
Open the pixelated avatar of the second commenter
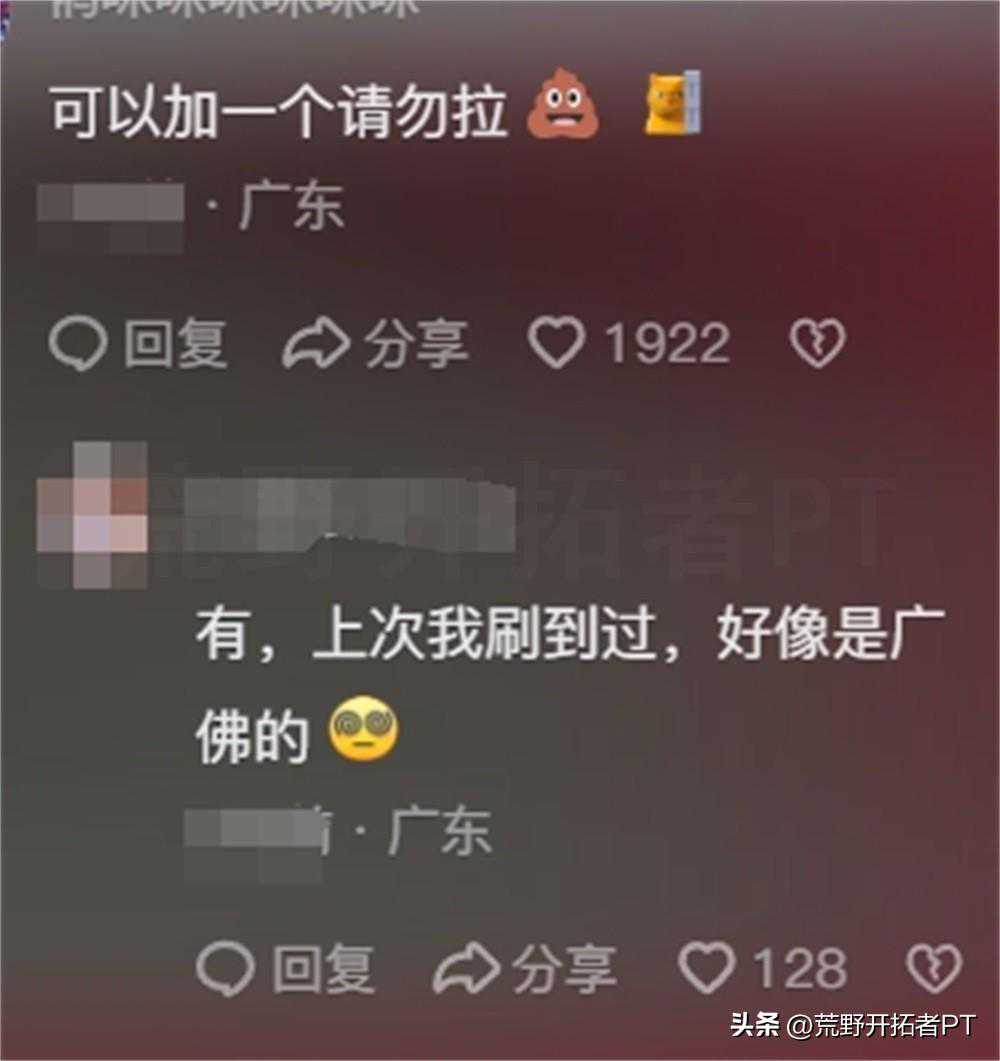[x=92, y=514]
